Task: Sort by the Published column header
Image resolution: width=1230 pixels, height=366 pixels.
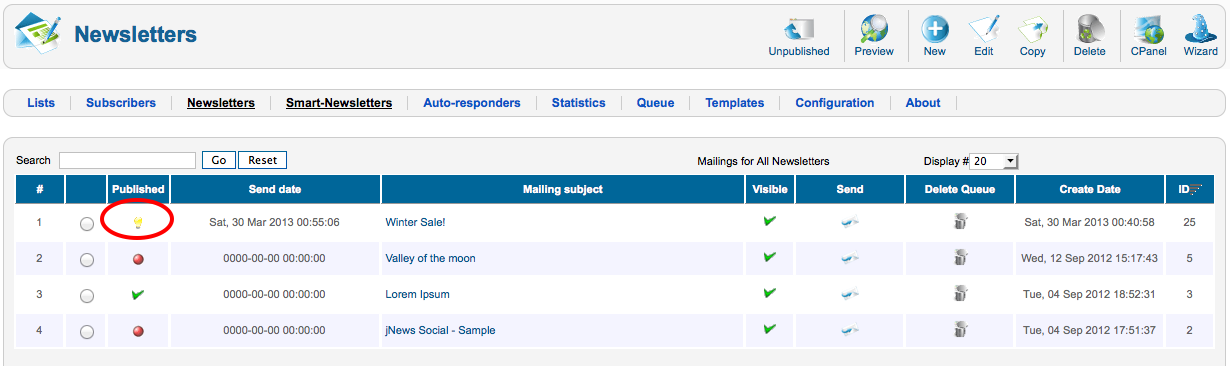Action: point(138,189)
